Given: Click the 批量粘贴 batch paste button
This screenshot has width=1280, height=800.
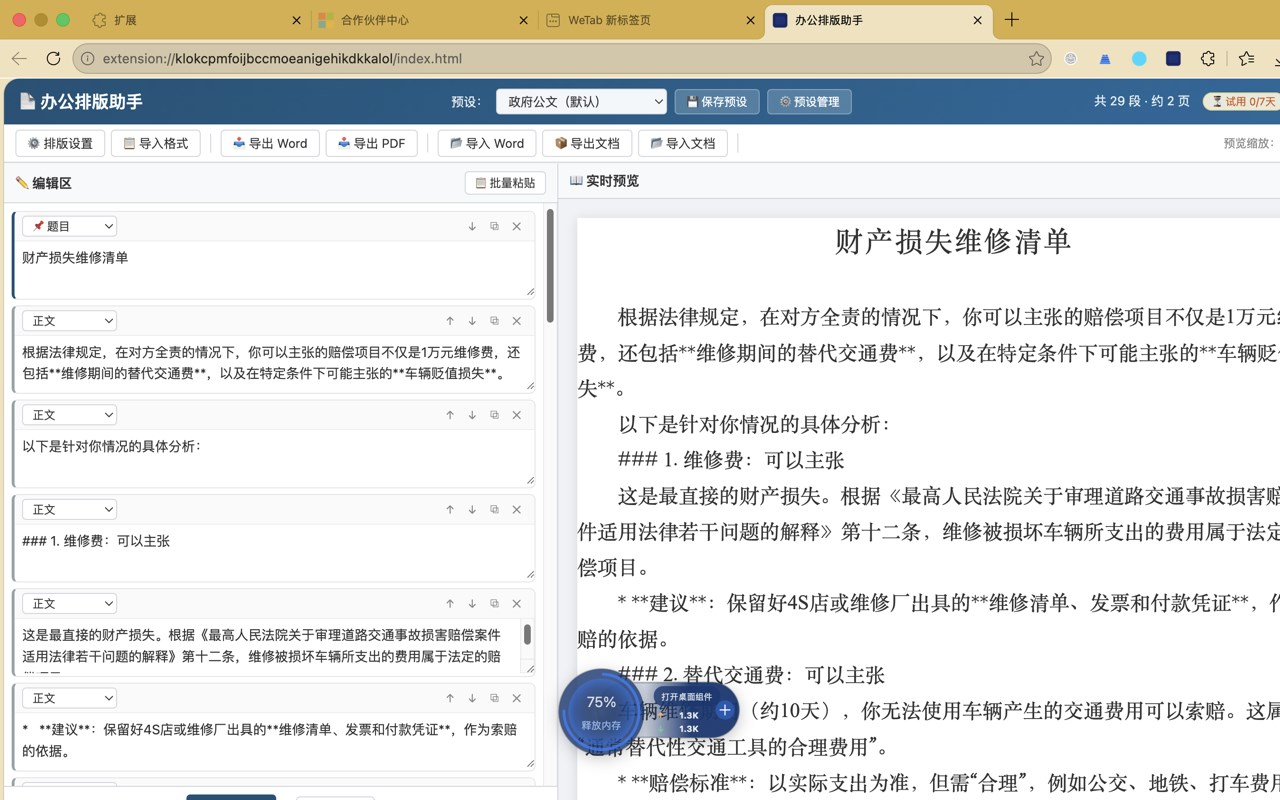Looking at the screenshot, I should pos(505,183).
